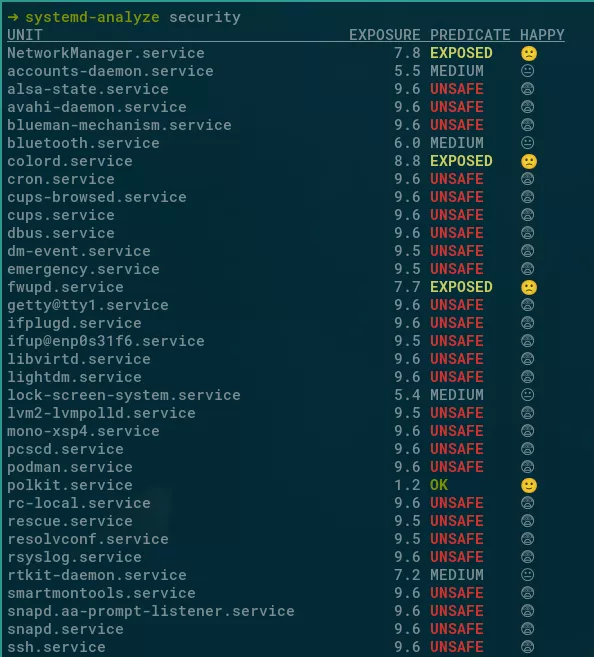The width and height of the screenshot is (594, 657).
Task: Click the HAPPY column header
Action: tap(542, 35)
